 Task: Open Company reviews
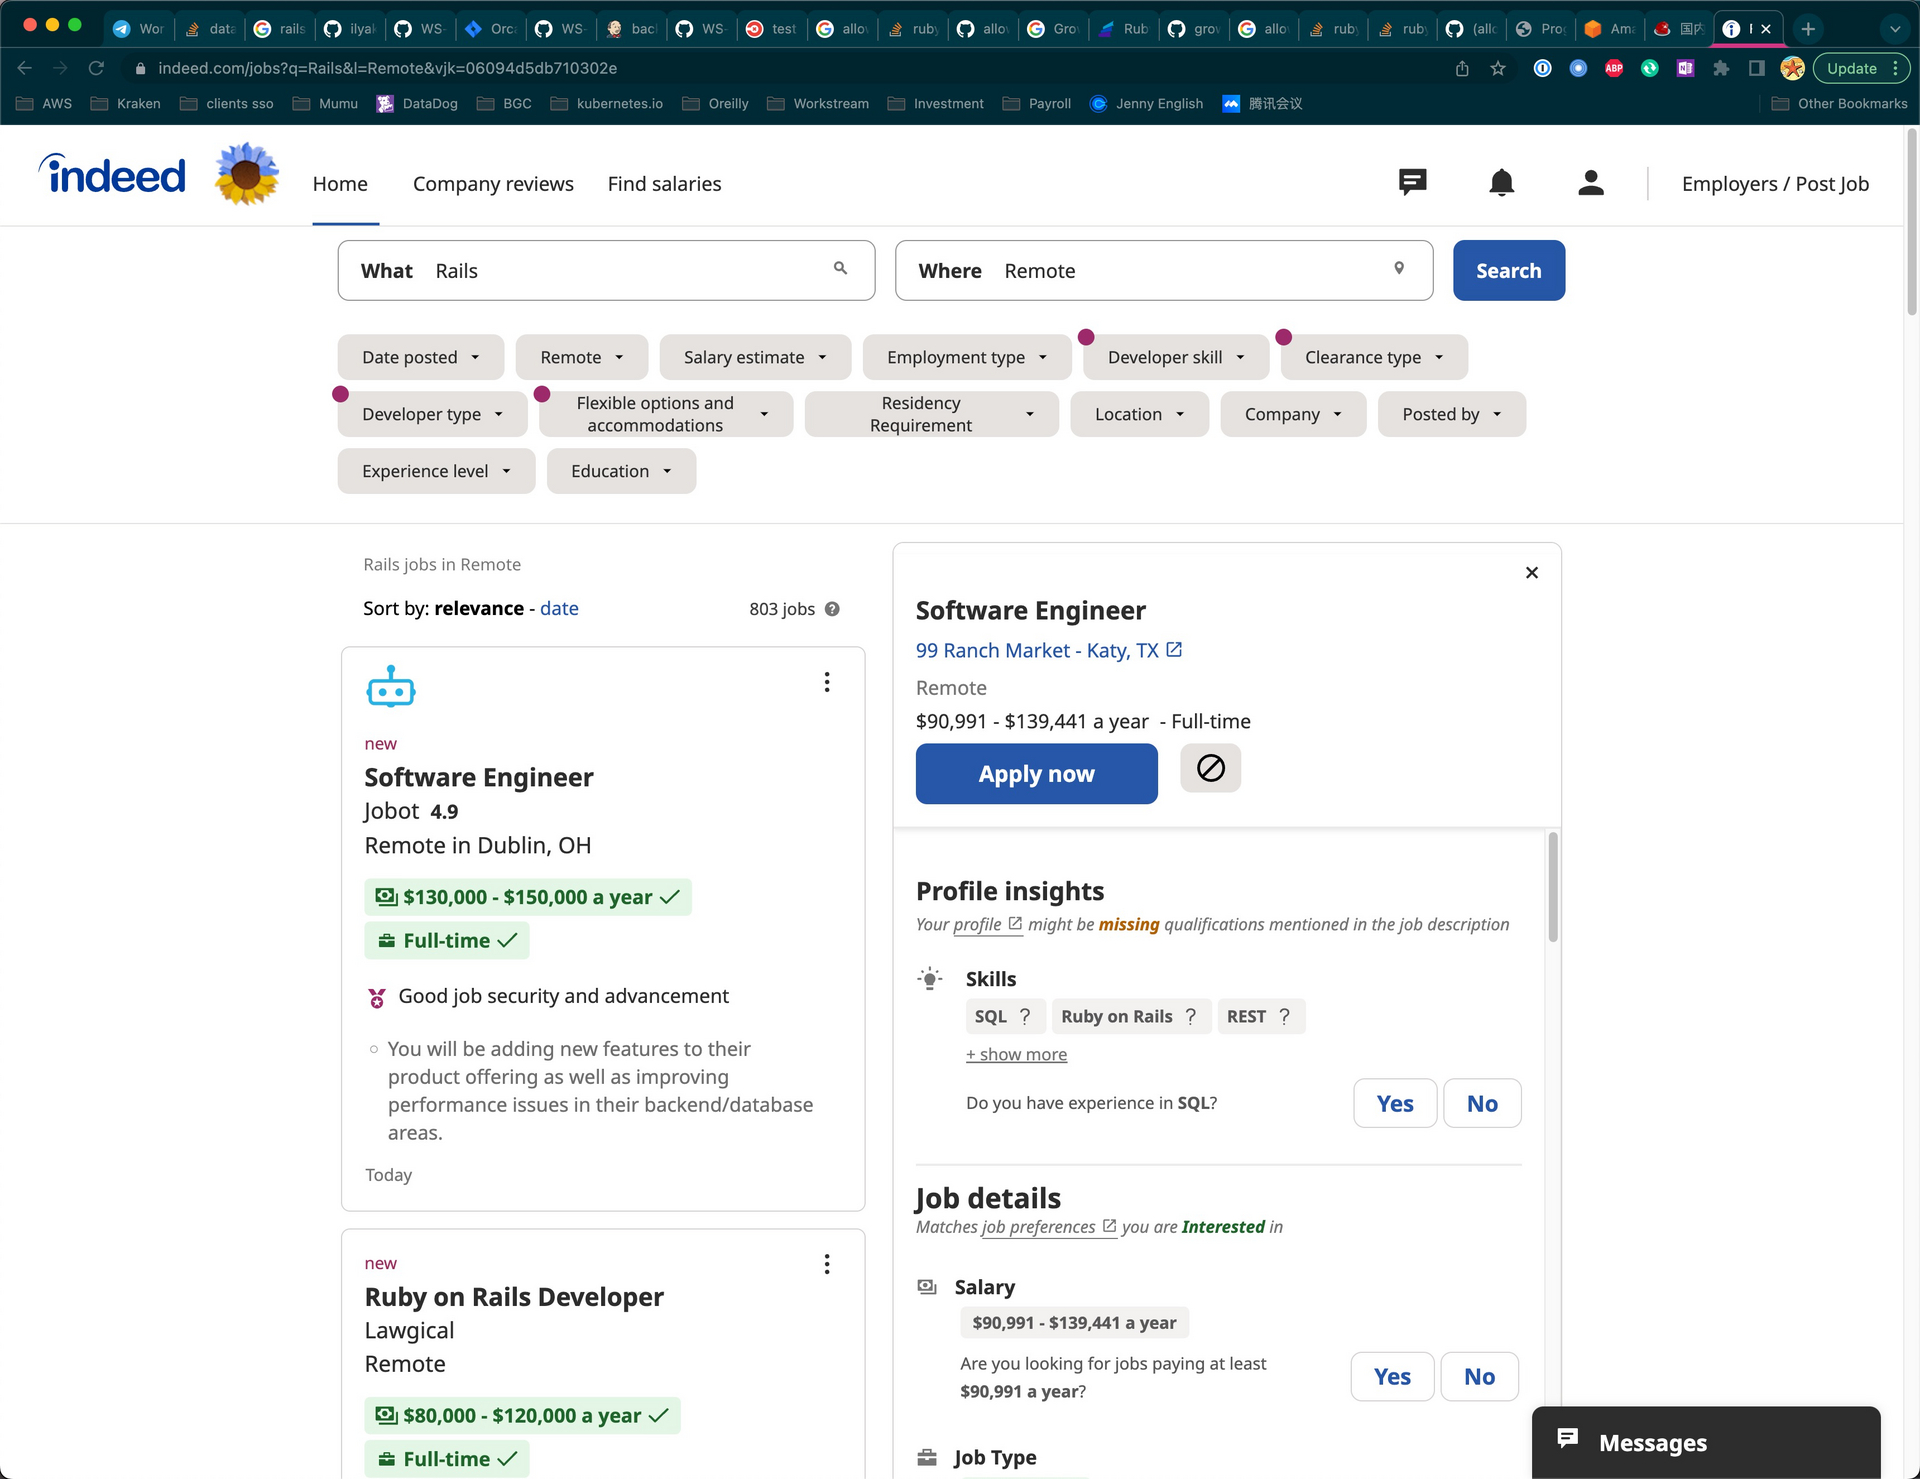coord(493,184)
